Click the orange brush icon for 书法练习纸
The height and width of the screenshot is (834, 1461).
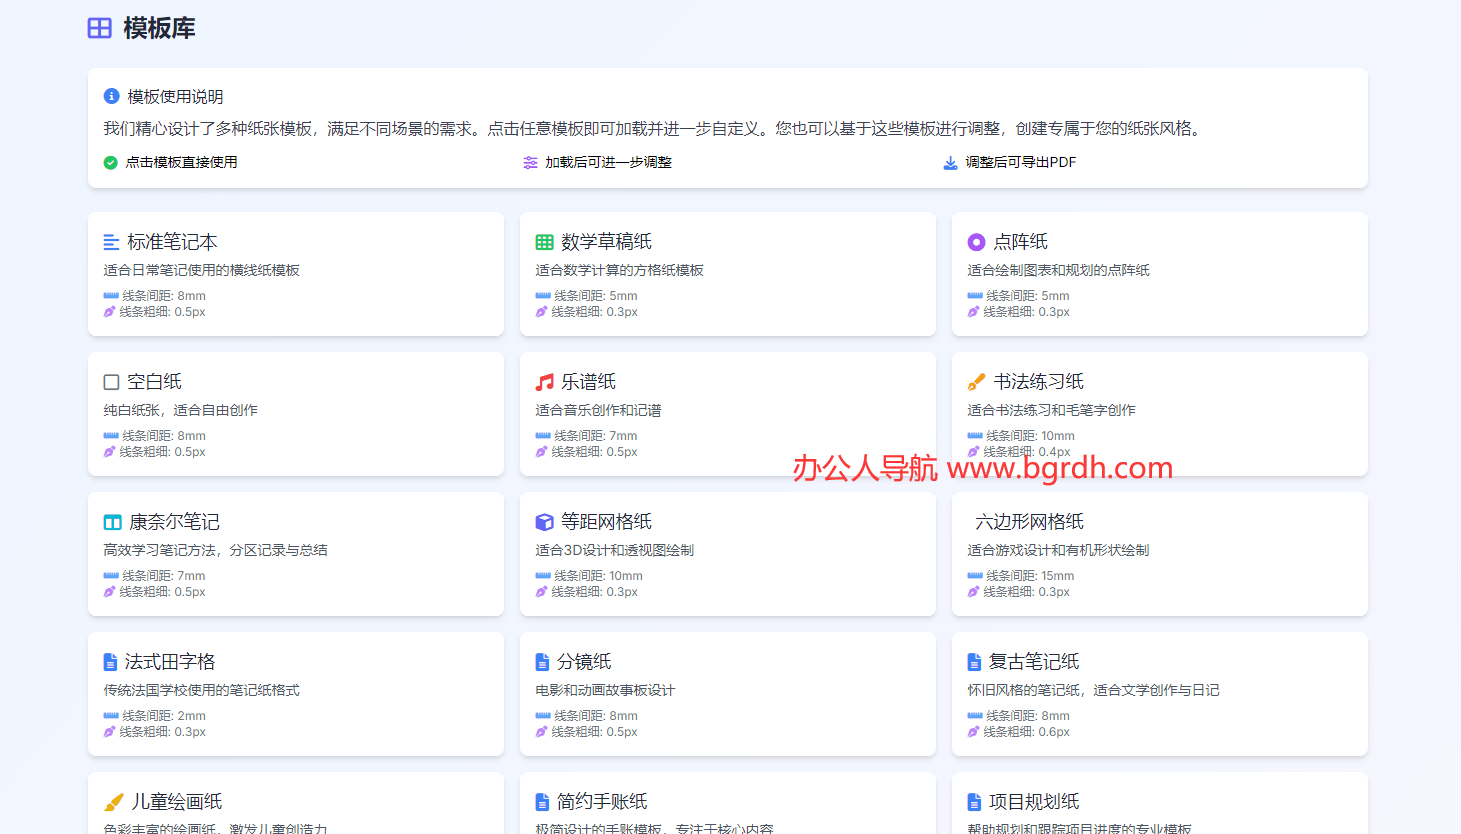[x=976, y=382]
